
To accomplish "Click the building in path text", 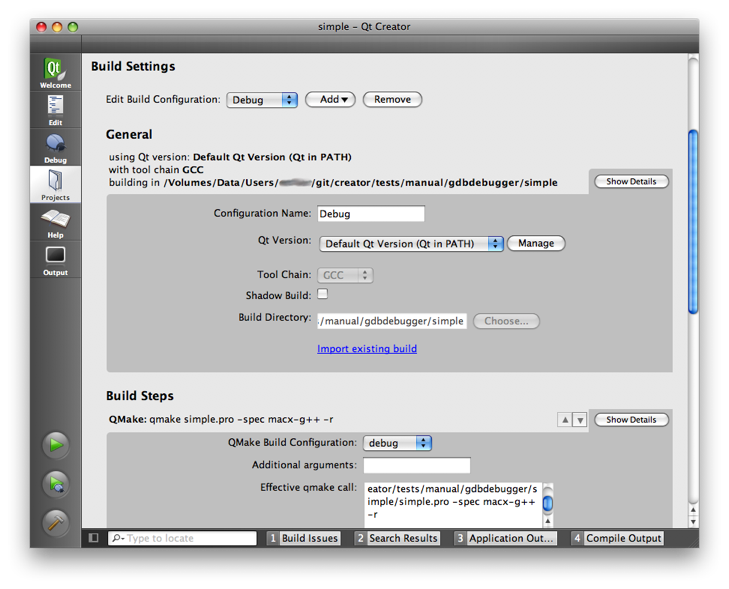I will pyautogui.click(x=333, y=183).
